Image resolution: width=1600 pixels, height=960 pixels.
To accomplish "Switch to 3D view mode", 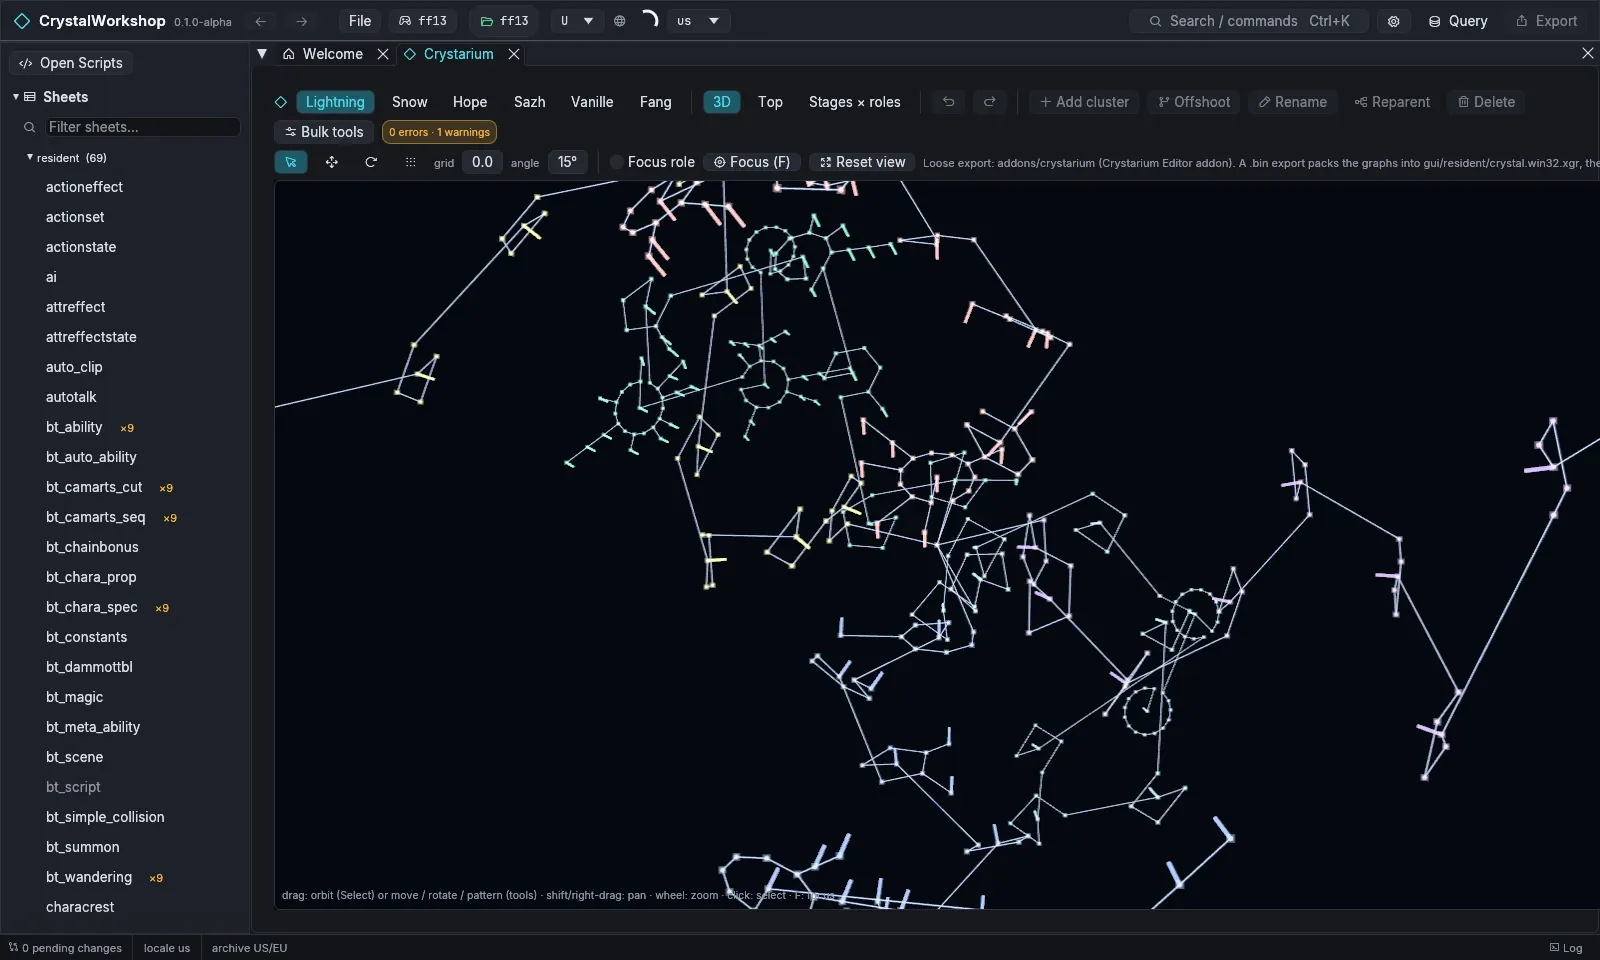I will coord(721,102).
